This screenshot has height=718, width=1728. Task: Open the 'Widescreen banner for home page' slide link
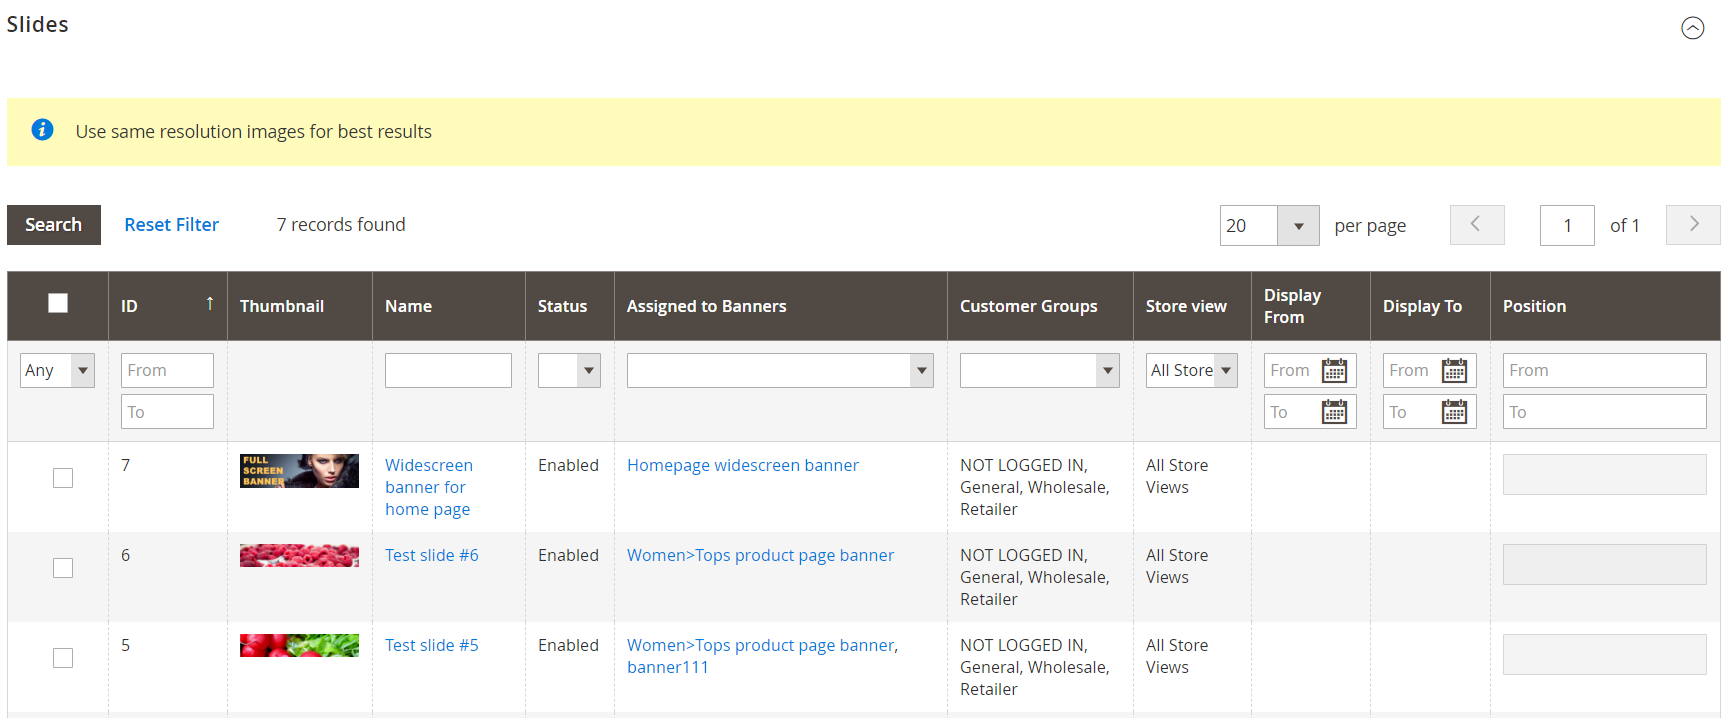[429, 487]
